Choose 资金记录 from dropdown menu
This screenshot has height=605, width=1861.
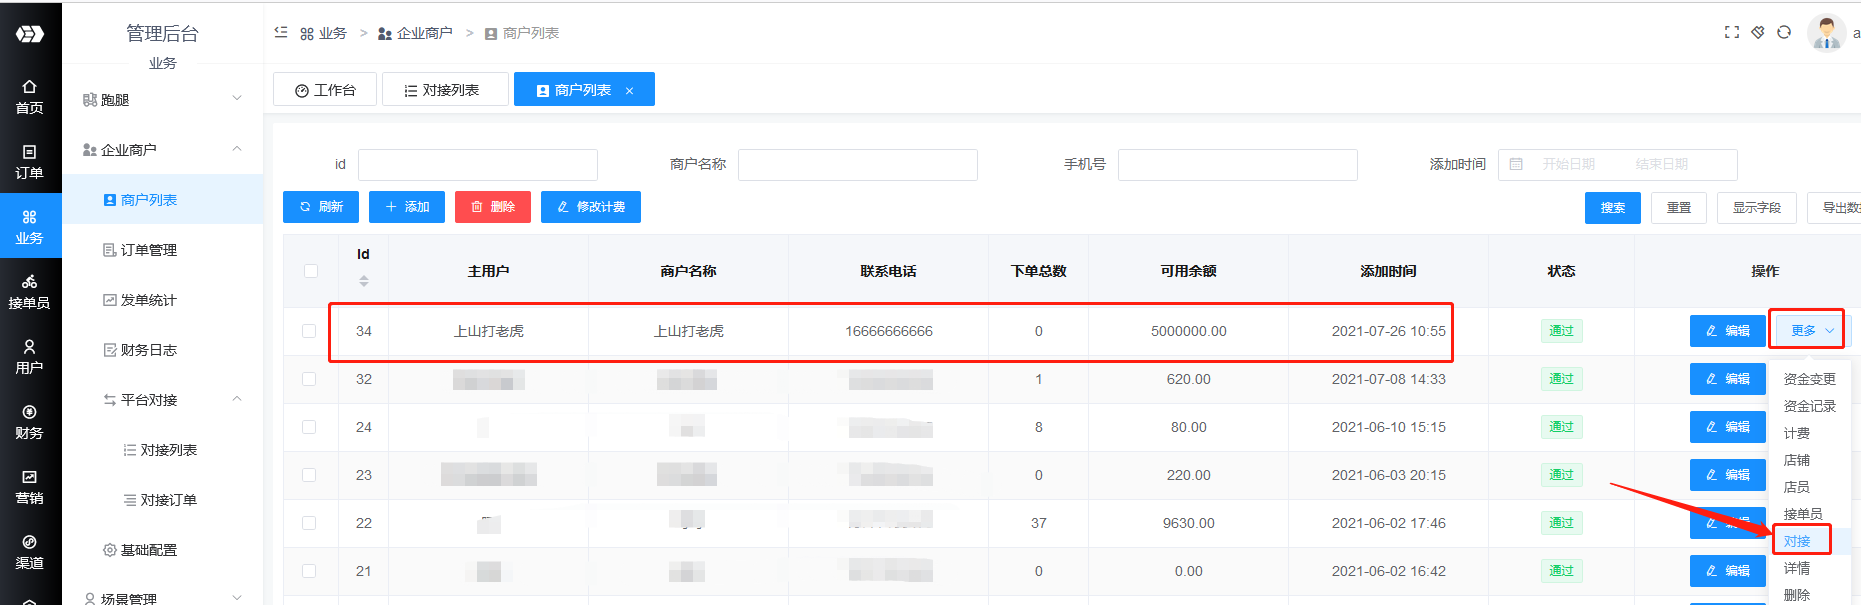(x=1809, y=406)
